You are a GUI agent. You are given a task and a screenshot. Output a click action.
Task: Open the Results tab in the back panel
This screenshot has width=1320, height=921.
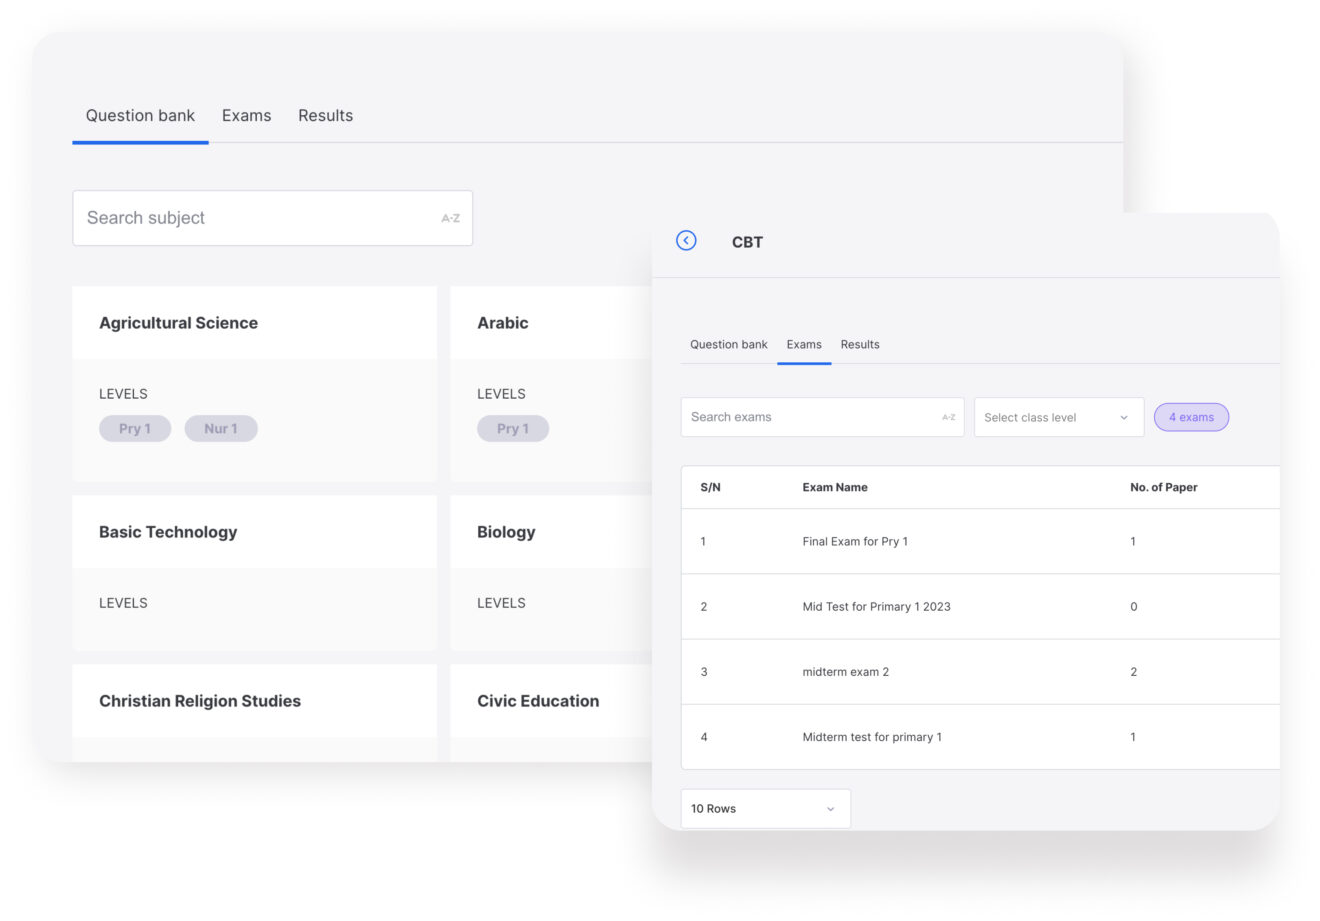[325, 116]
